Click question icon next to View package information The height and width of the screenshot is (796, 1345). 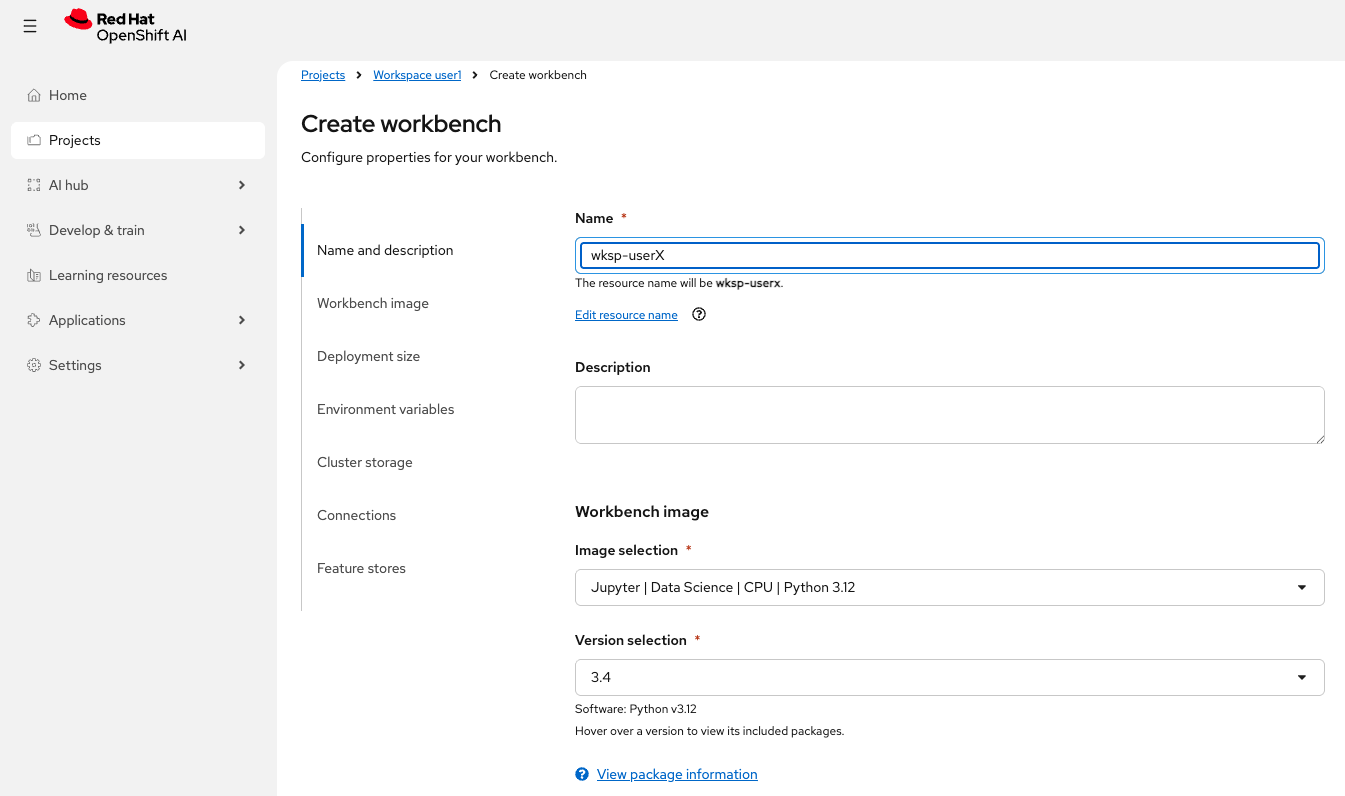(582, 774)
